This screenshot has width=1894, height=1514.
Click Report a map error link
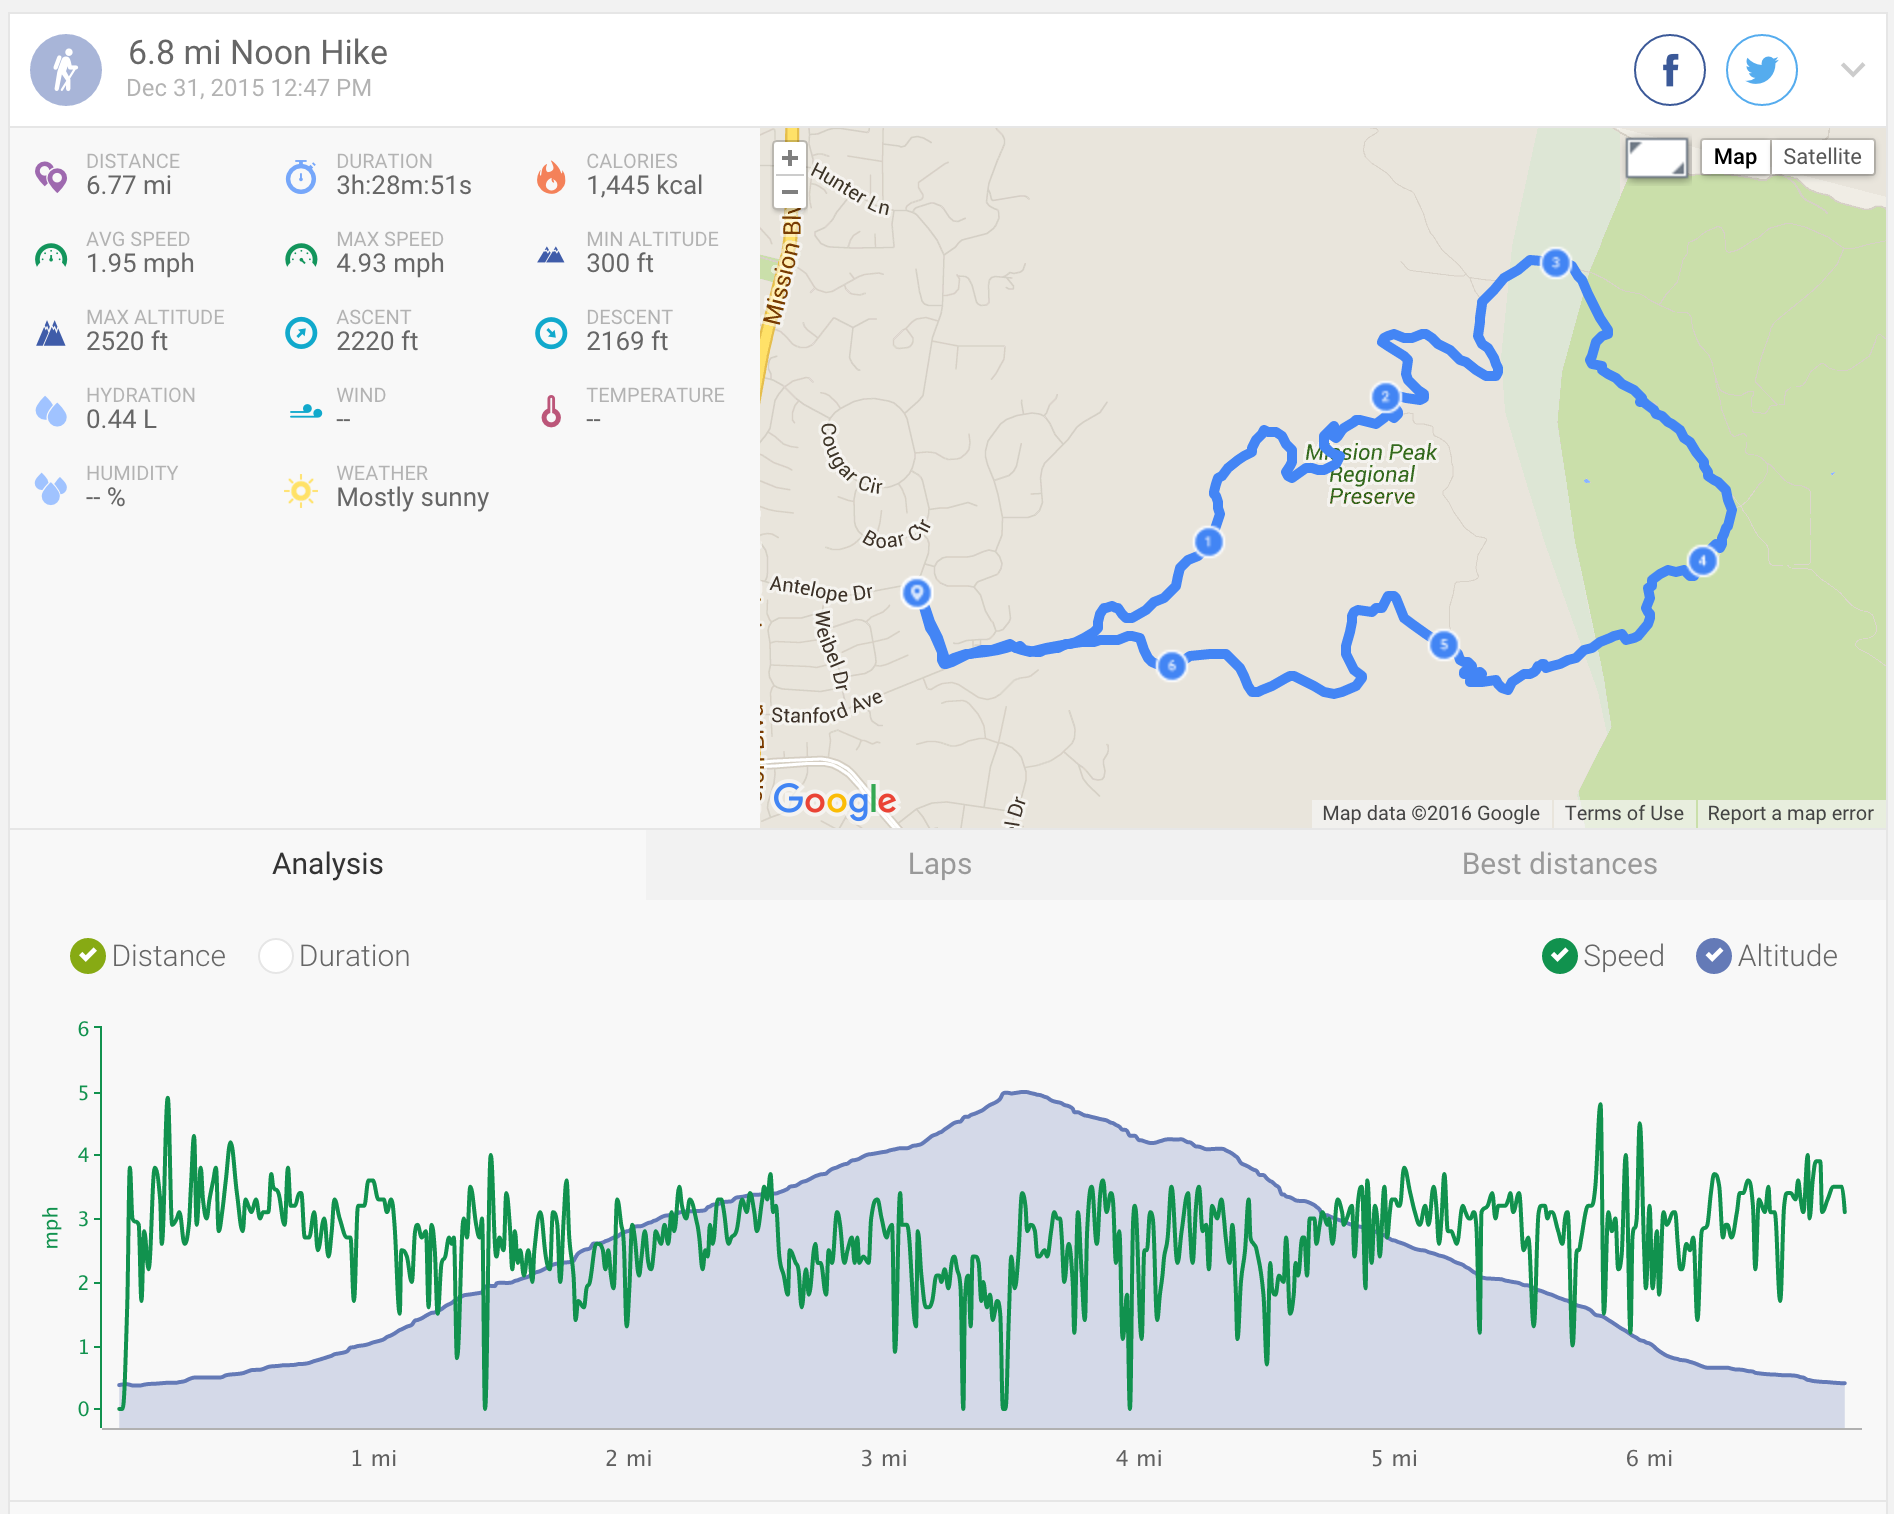[1789, 813]
